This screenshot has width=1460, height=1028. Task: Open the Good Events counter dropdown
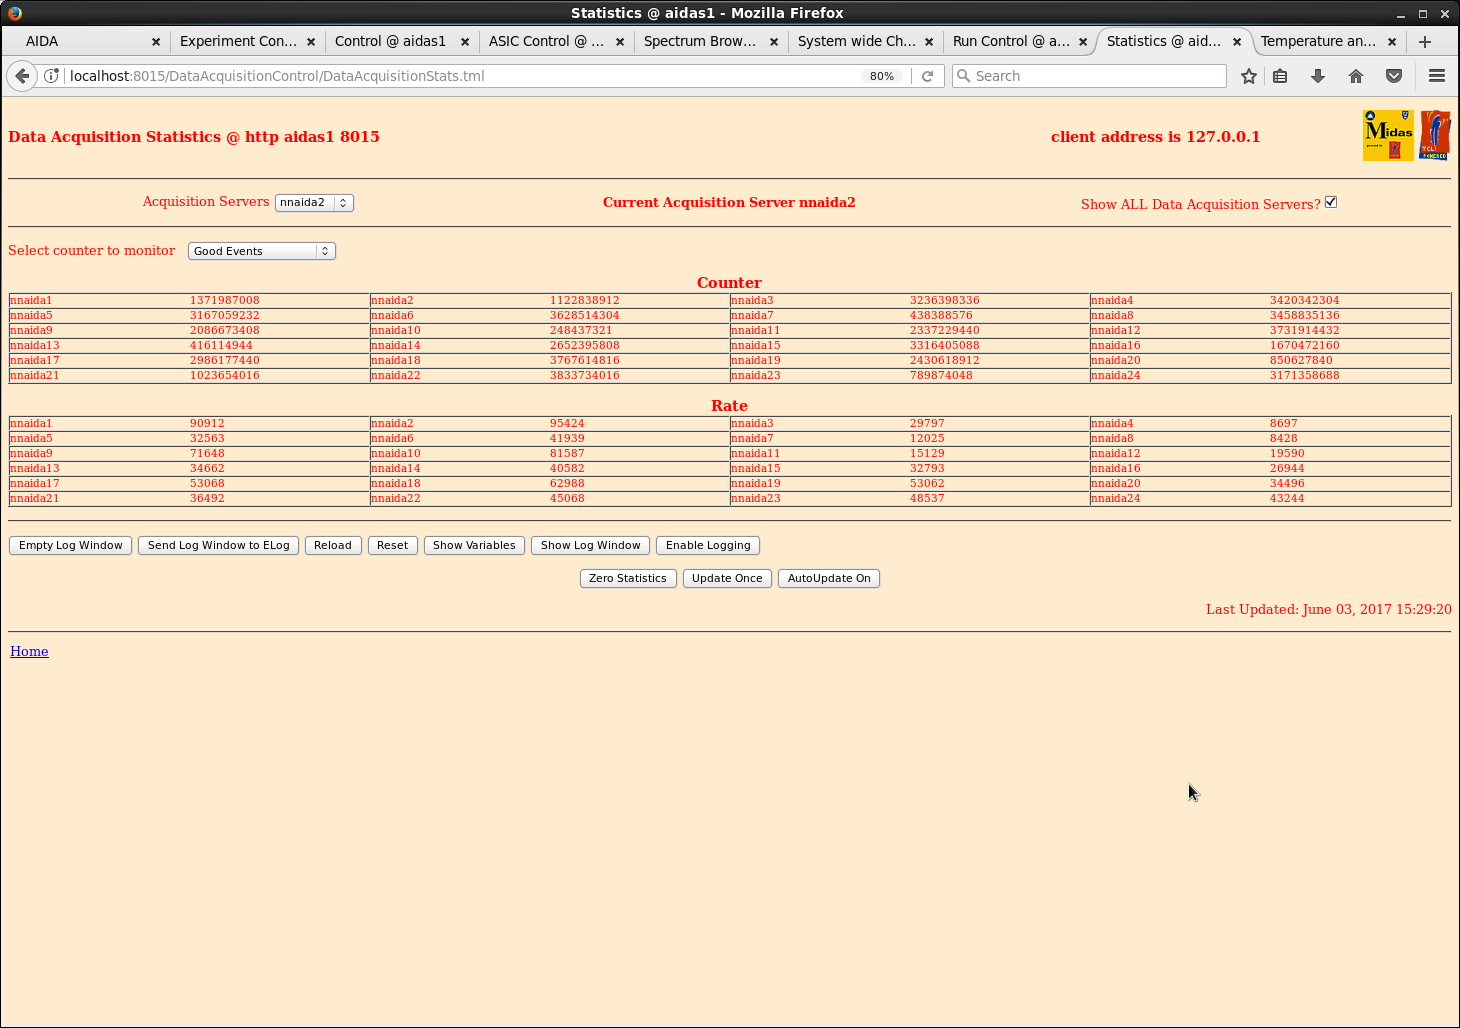tap(262, 251)
